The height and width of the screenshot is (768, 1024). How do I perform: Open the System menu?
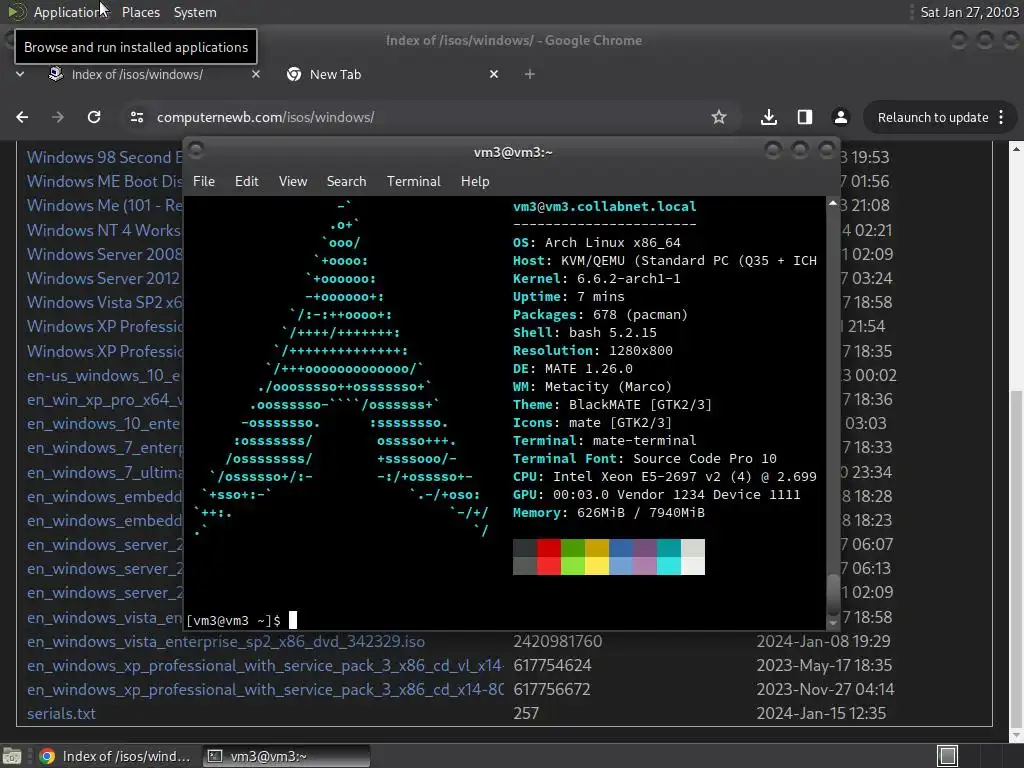(195, 12)
